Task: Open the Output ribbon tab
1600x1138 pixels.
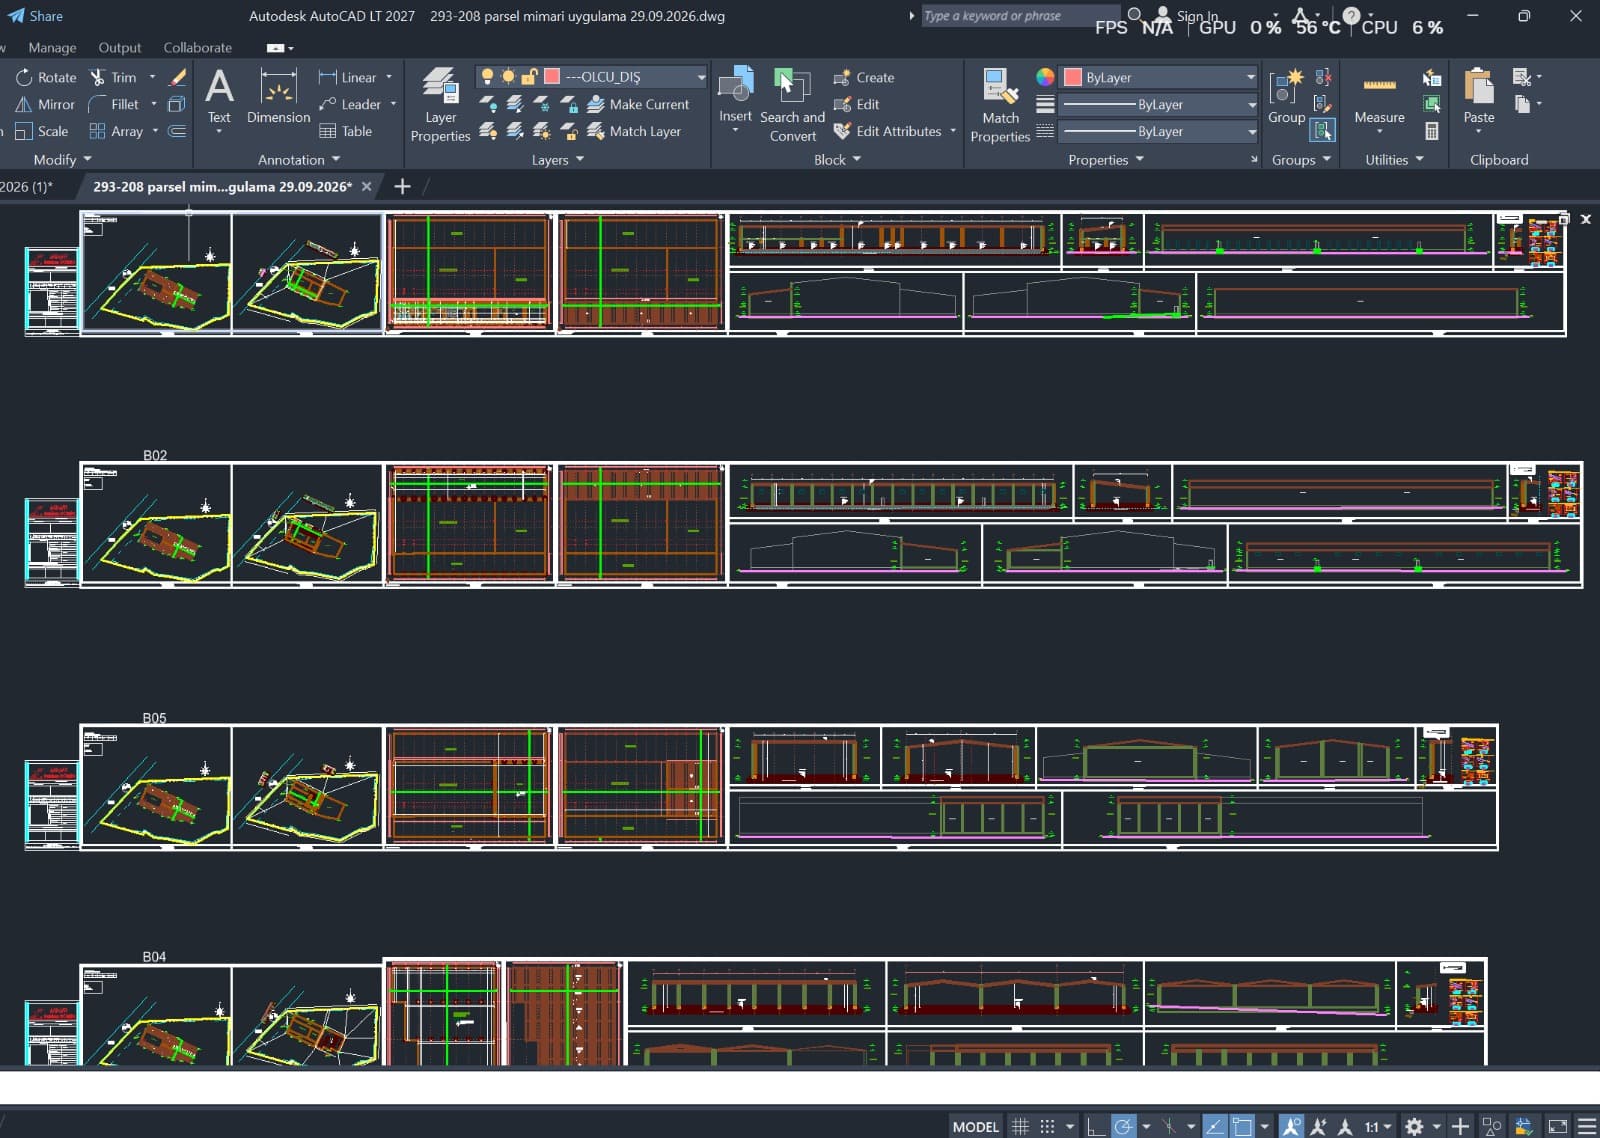Action: [120, 47]
